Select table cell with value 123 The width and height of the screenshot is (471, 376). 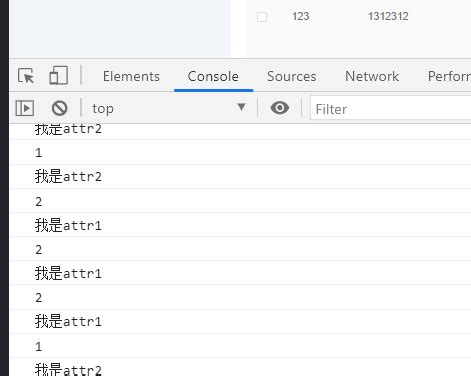click(x=300, y=16)
